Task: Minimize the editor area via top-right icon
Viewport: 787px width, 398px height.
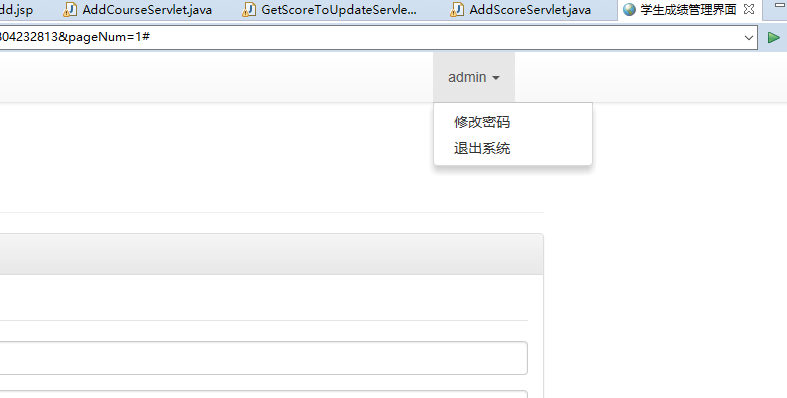Action: 779,6
